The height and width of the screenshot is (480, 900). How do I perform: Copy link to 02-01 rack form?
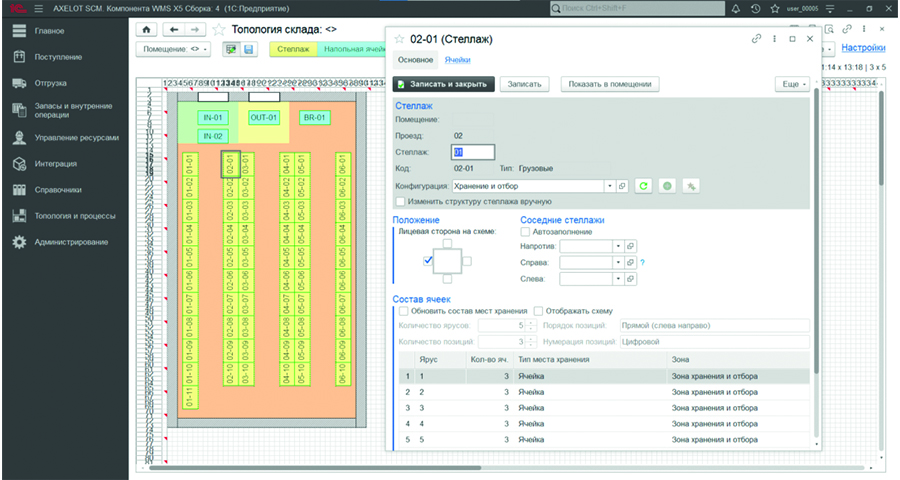click(757, 38)
